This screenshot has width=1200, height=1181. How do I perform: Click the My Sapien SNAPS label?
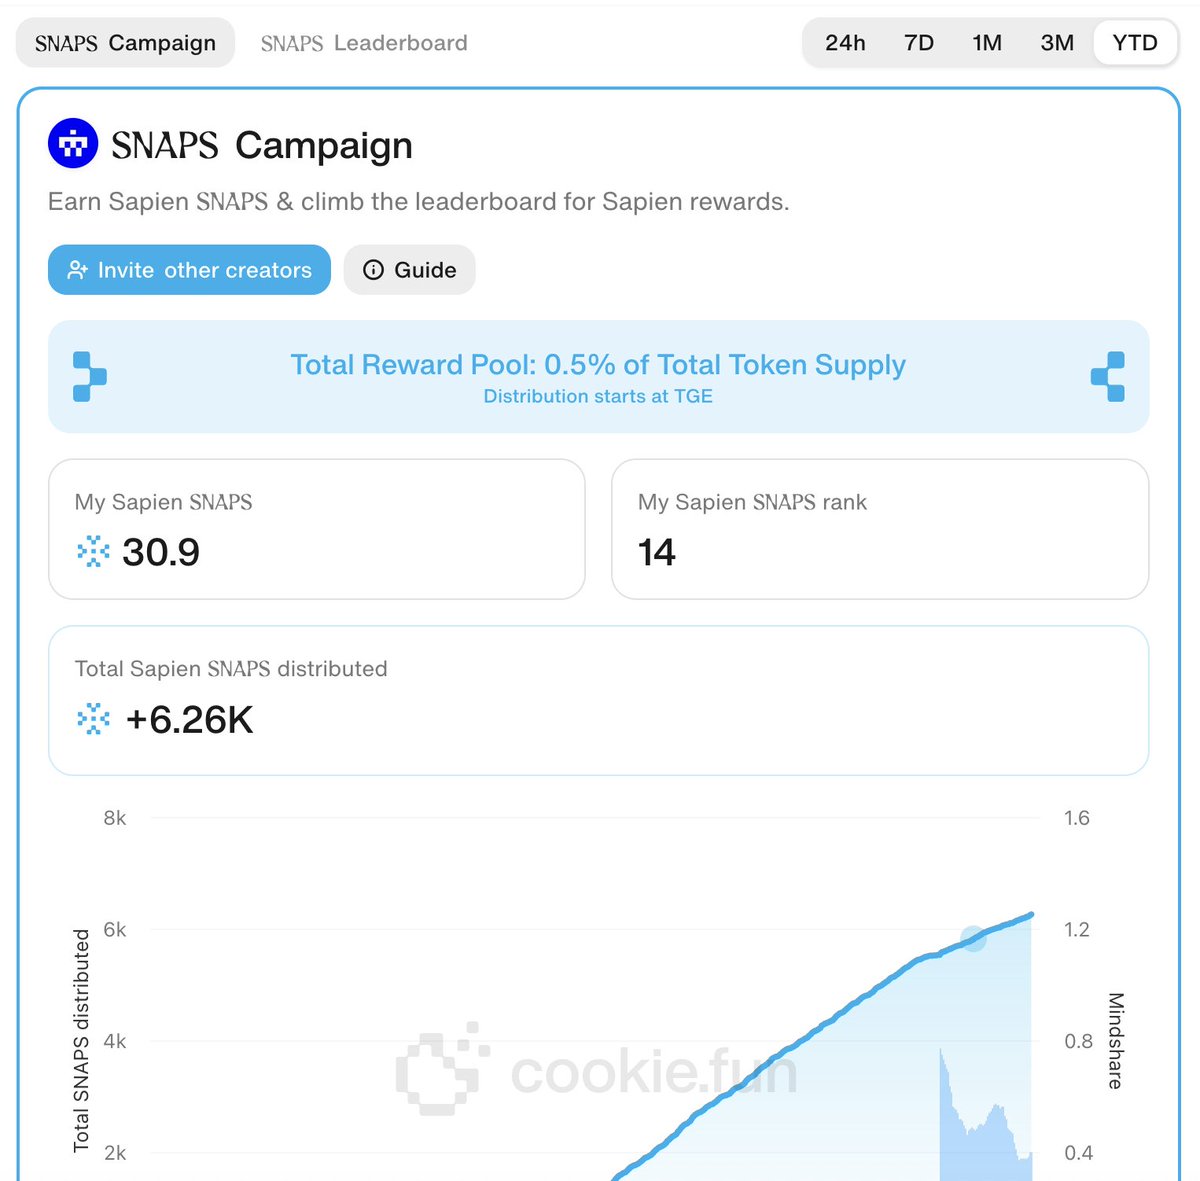[163, 502]
